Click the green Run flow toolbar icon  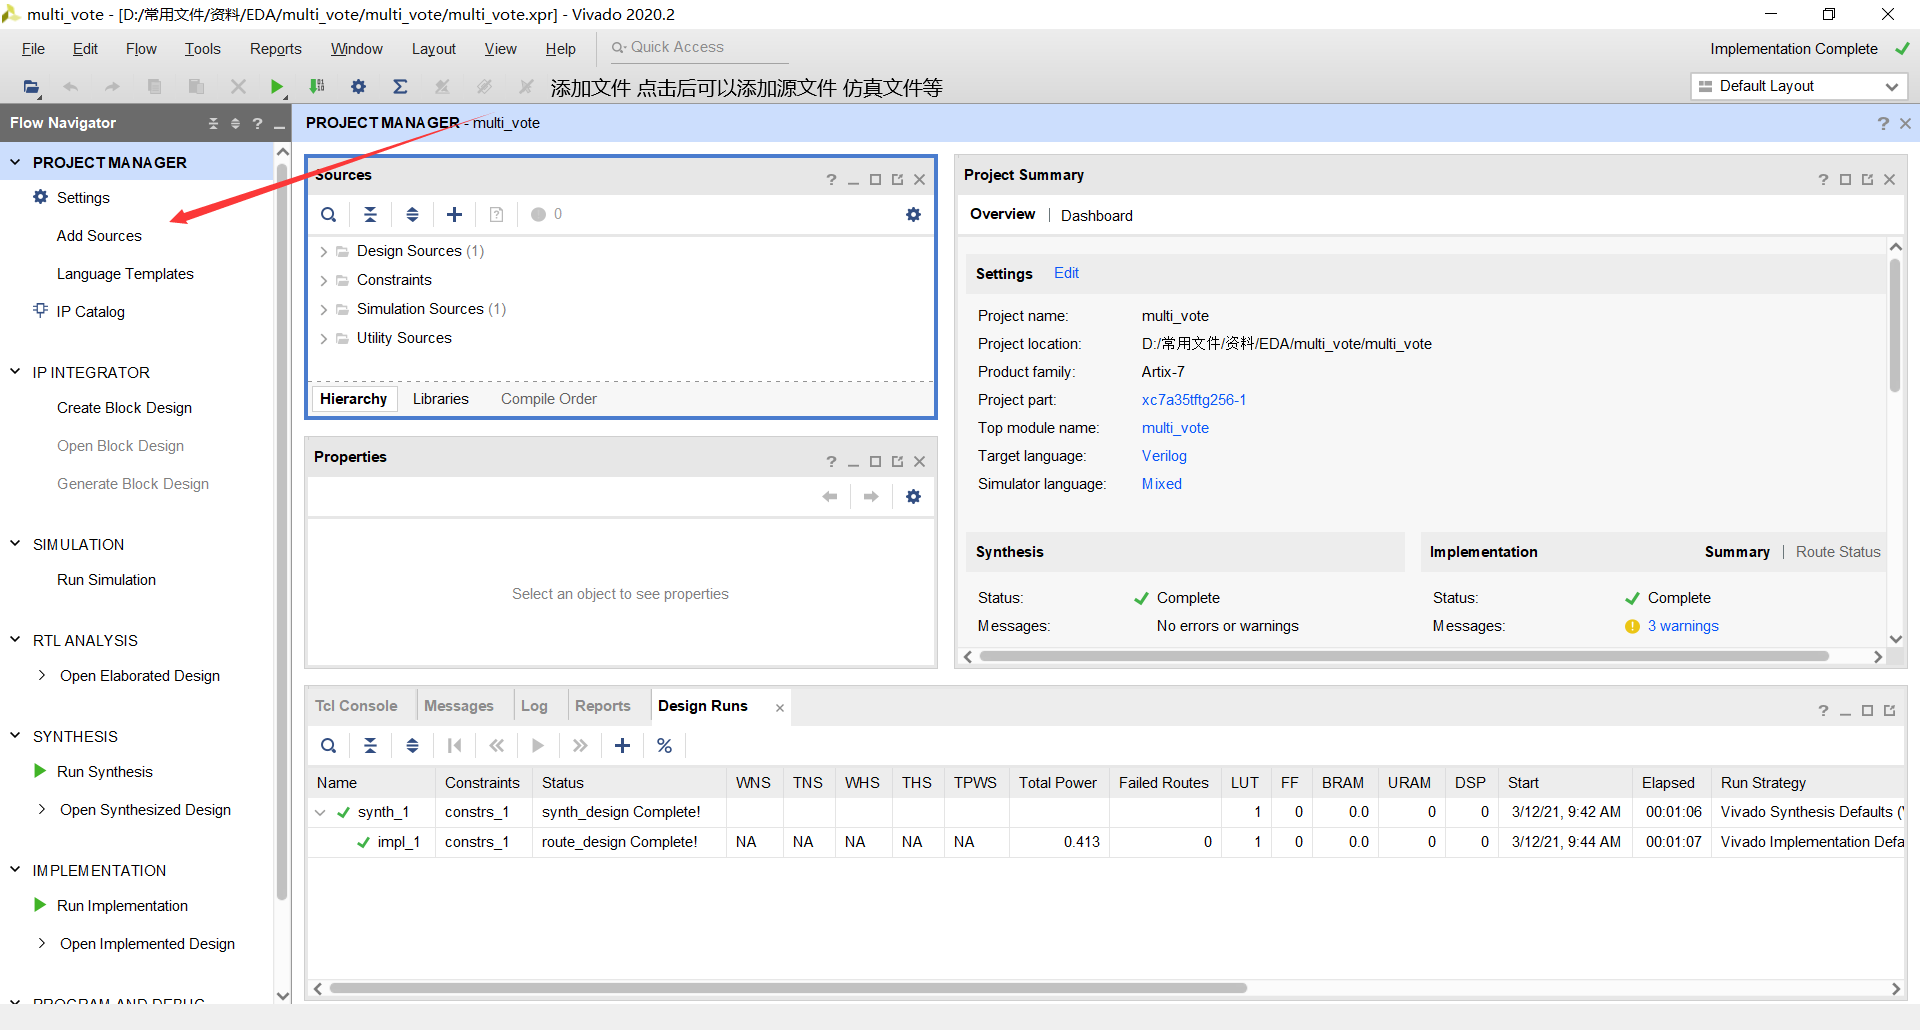click(277, 87)
